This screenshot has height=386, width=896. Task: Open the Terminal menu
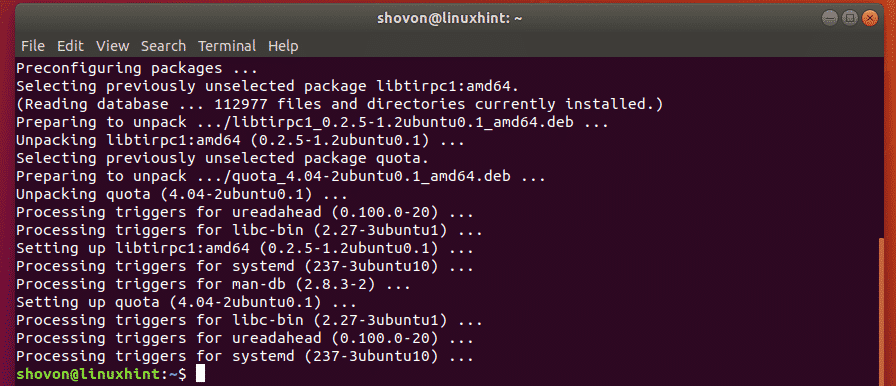(227, 46)
